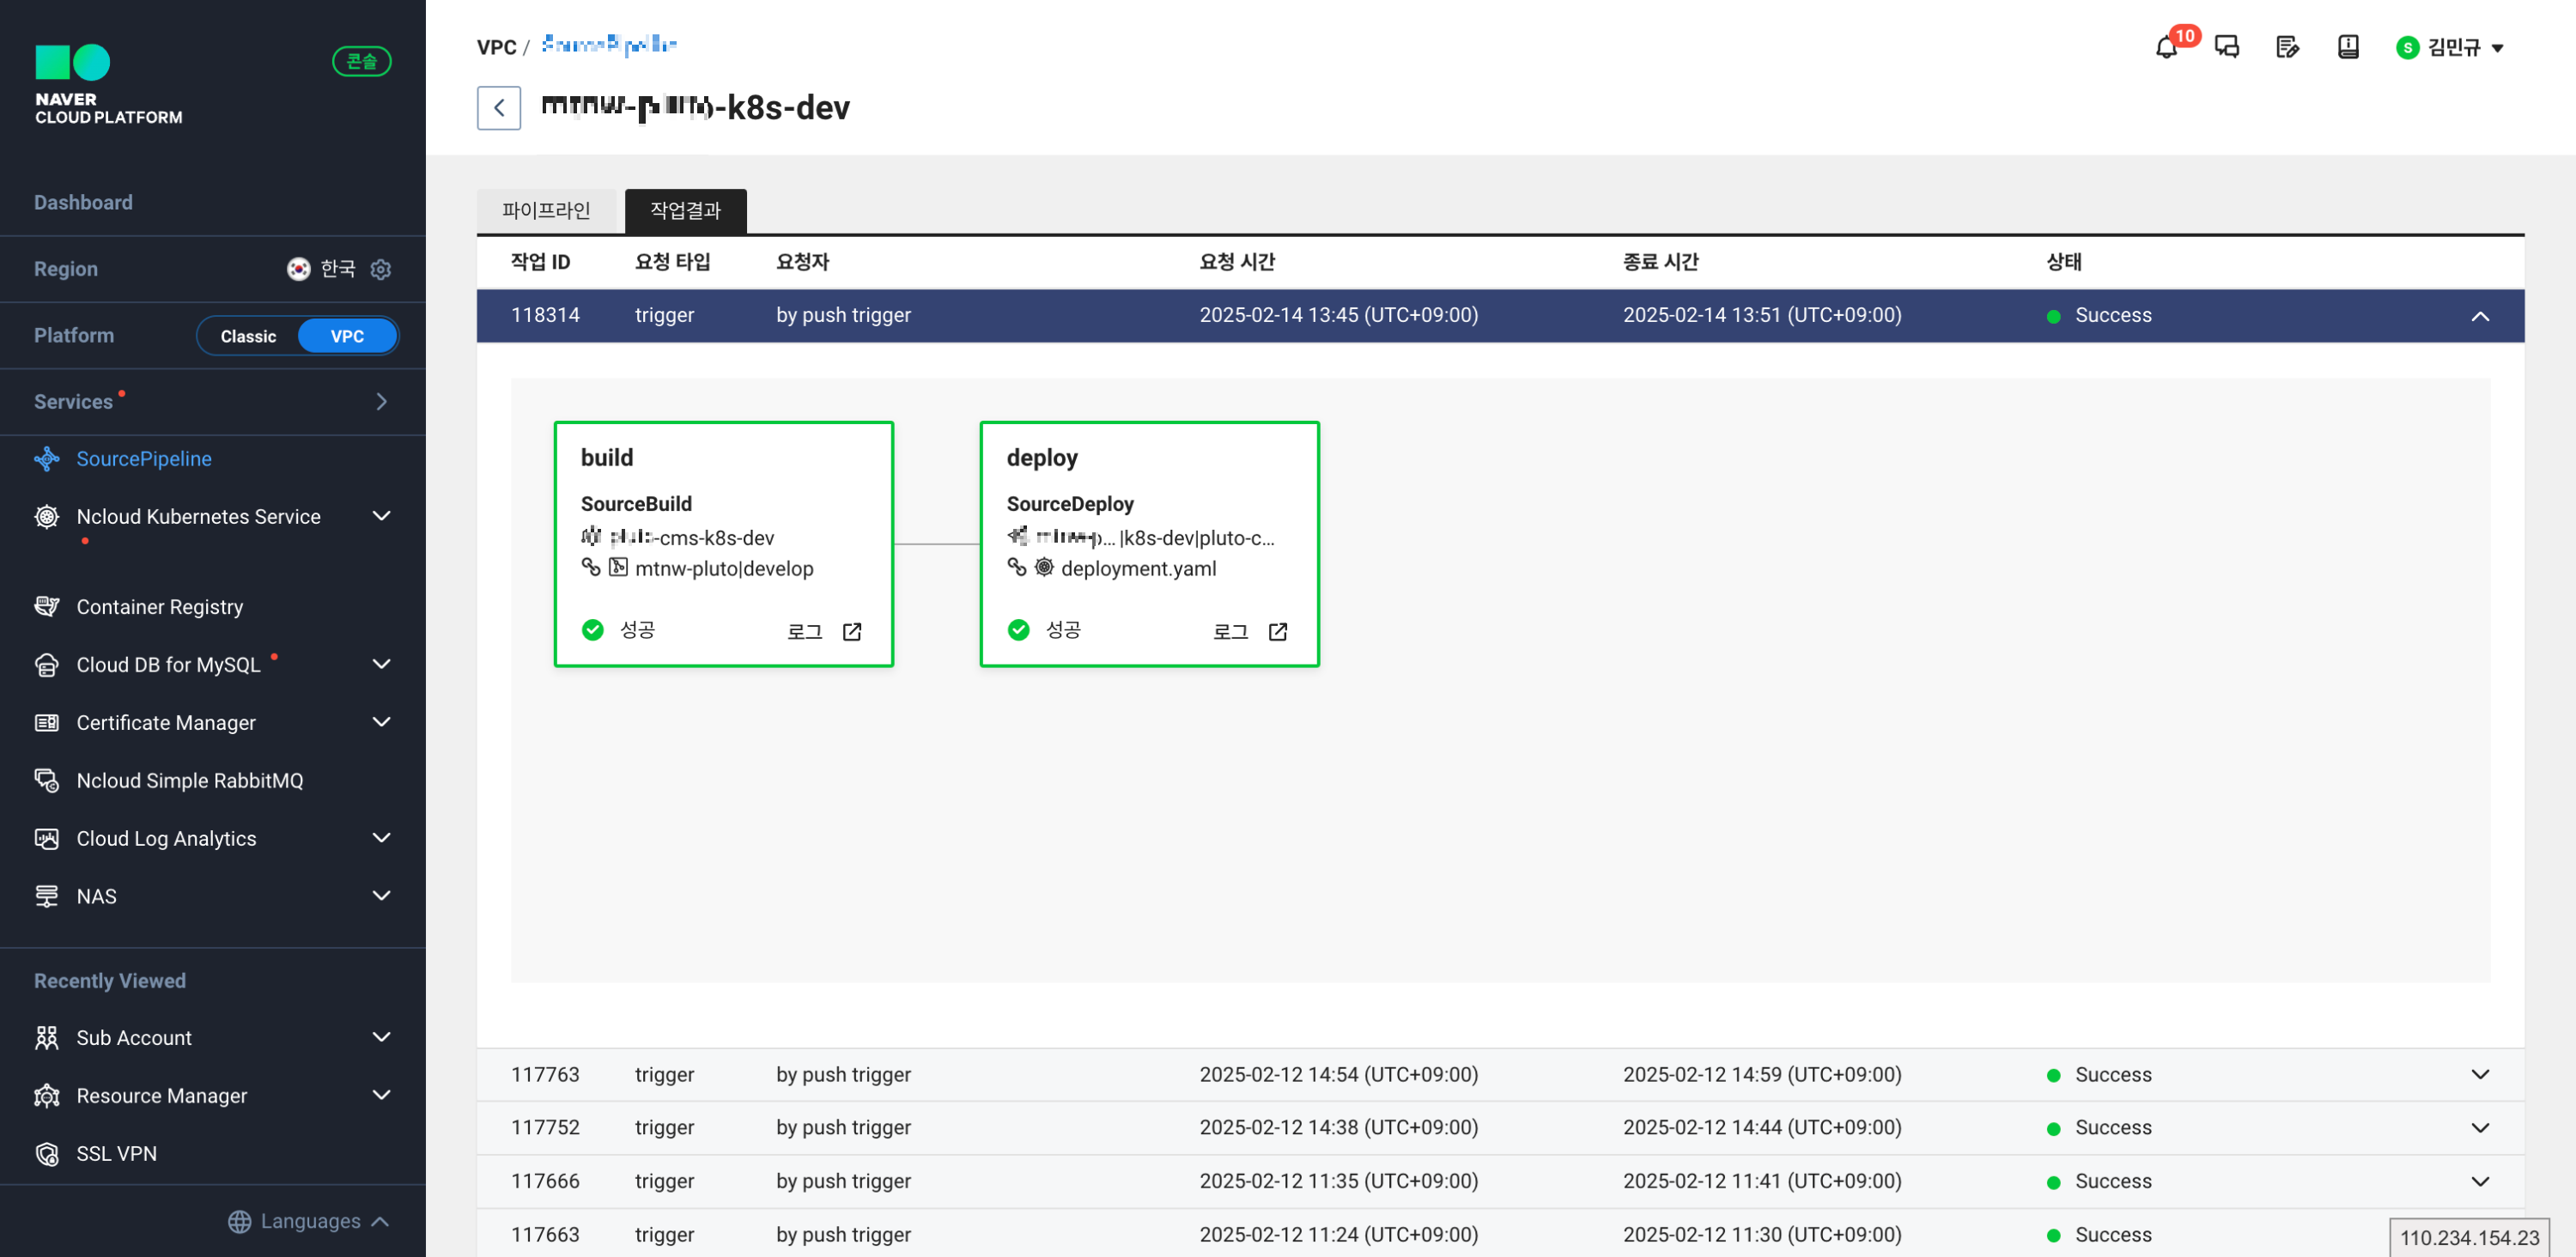
Task: Open the notifications bell icon
Action: (2166, 48)
